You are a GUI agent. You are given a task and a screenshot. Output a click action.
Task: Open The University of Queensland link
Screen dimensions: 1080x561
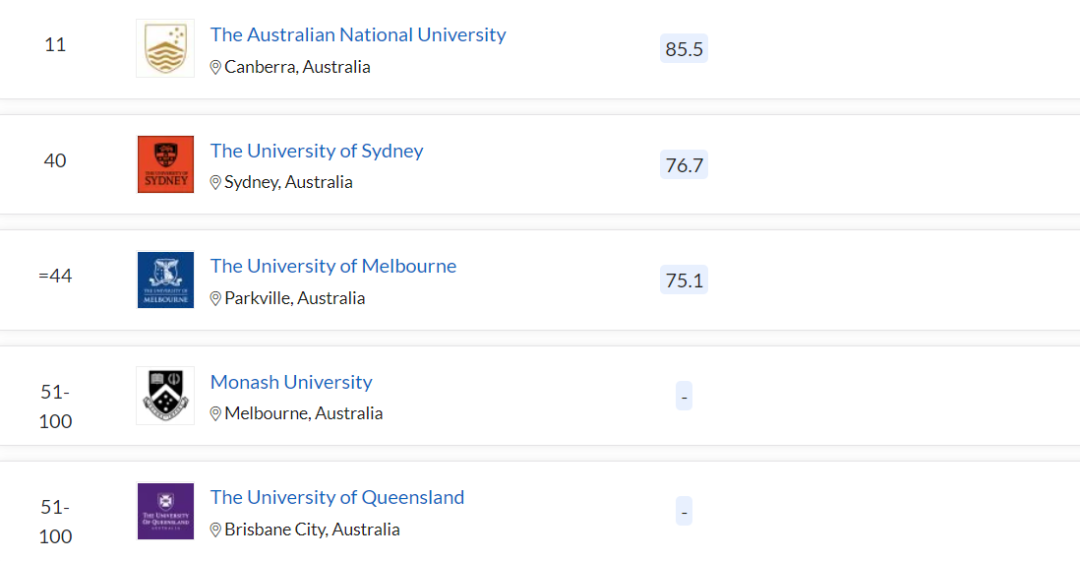click(338, 497)
